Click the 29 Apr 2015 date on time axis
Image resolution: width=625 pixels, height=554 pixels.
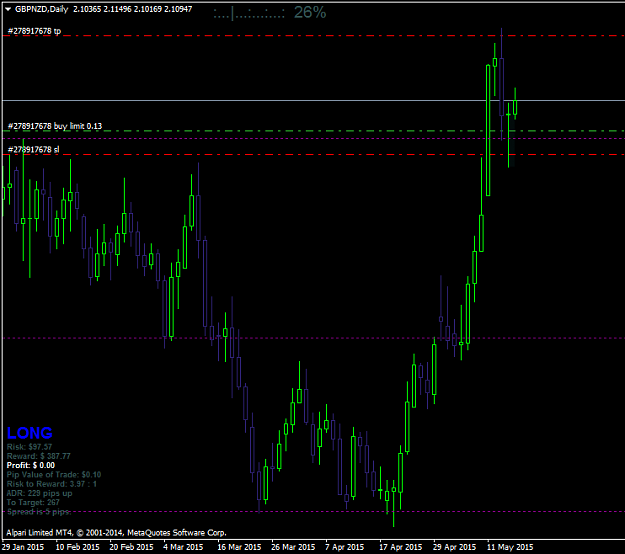pyautogui.click(x=454, y=547)
